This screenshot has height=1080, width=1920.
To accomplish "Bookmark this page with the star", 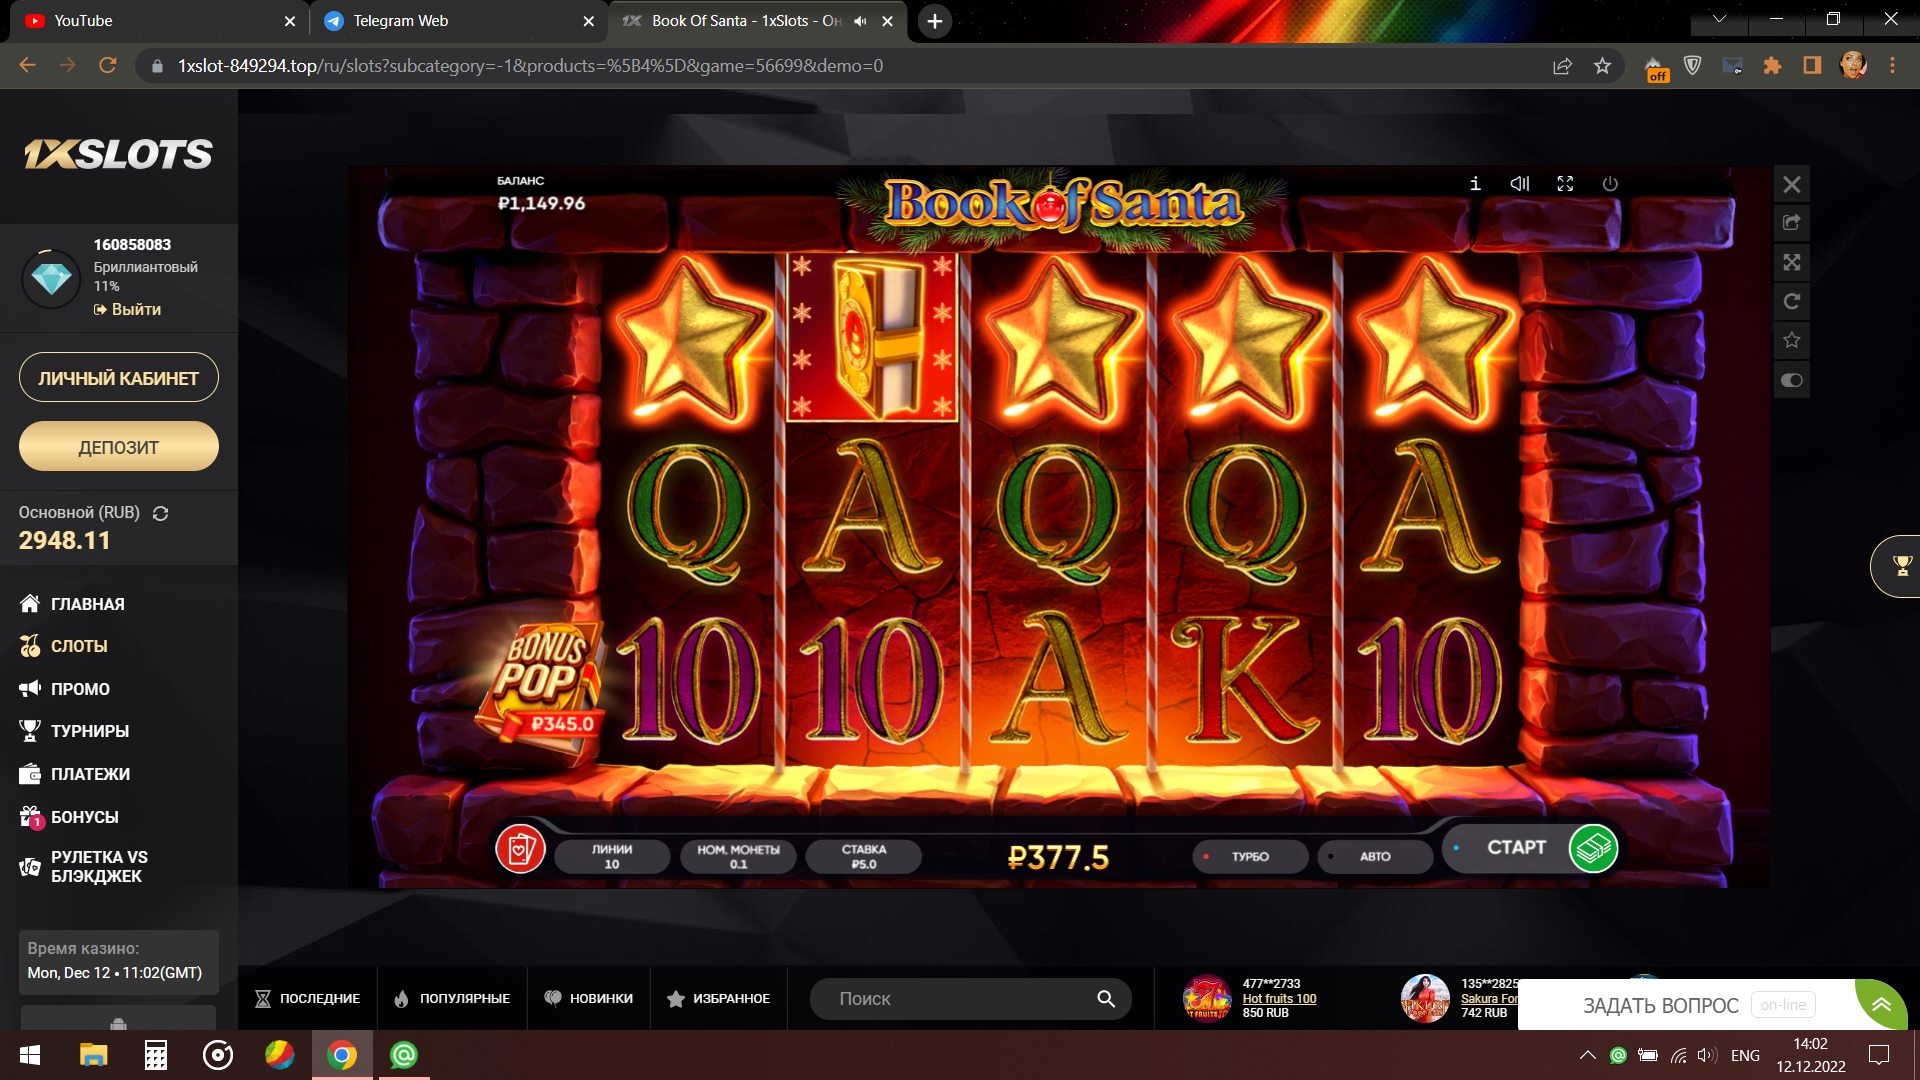I will pyautogui.click(x=1603, y=66).
